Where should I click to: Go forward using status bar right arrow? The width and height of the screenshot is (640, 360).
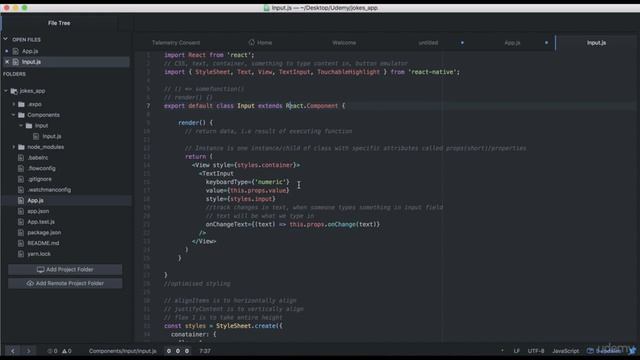(28, 351)
